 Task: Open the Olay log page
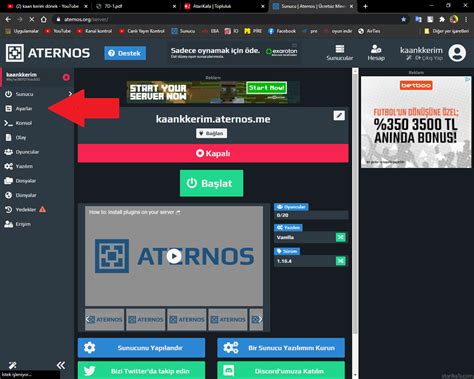pos(16,137)
